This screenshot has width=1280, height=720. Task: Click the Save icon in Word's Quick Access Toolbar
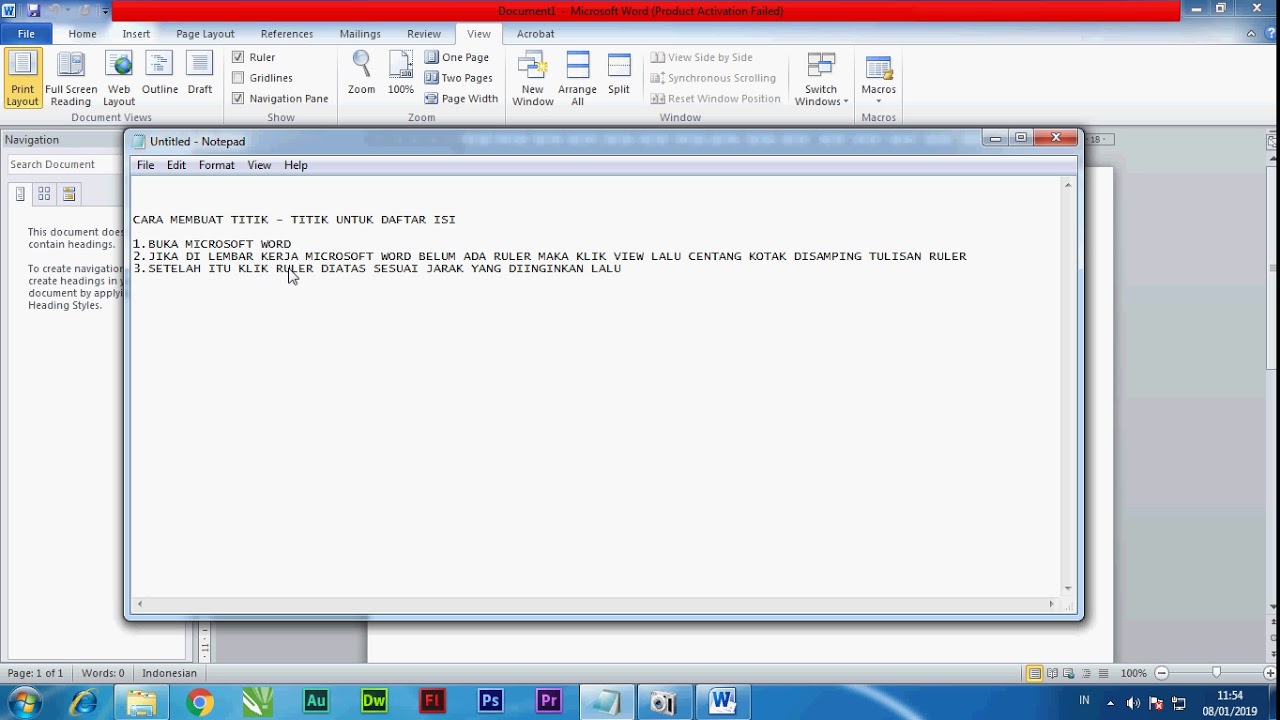click(x=33, y=11)
